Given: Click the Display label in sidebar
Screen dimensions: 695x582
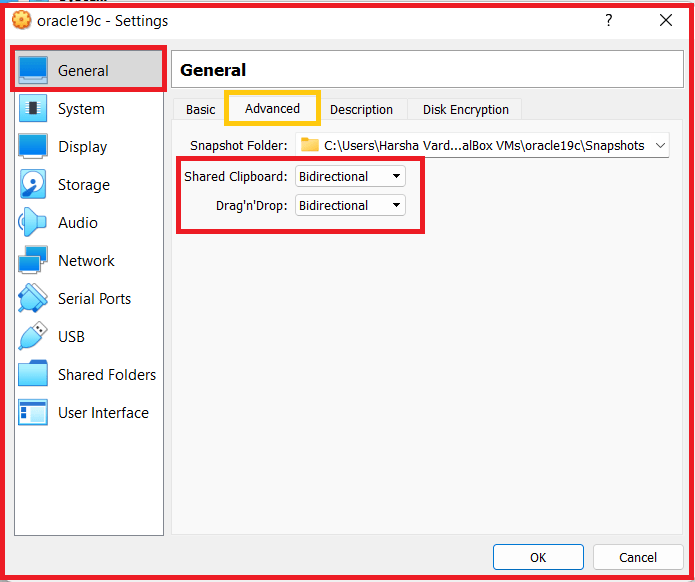Looking at the screenshot, I should 82,147.
